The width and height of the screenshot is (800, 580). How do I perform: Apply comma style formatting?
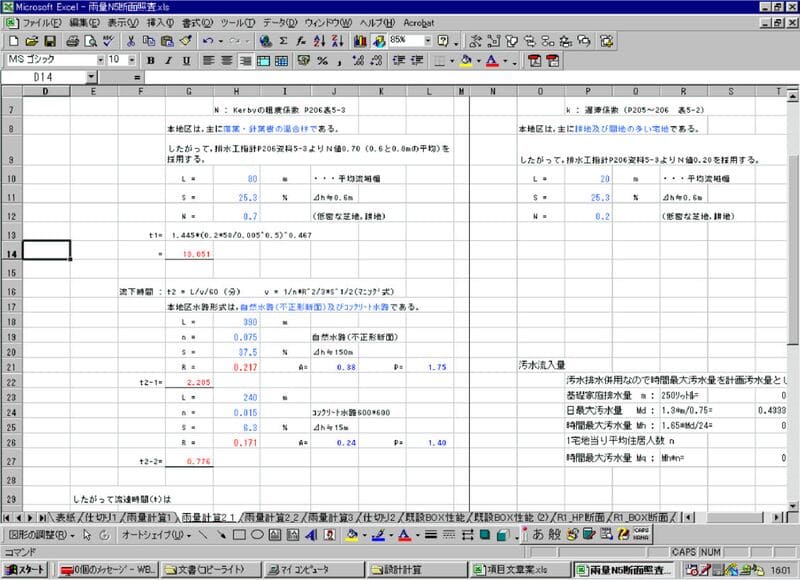(x=340, y=61)
